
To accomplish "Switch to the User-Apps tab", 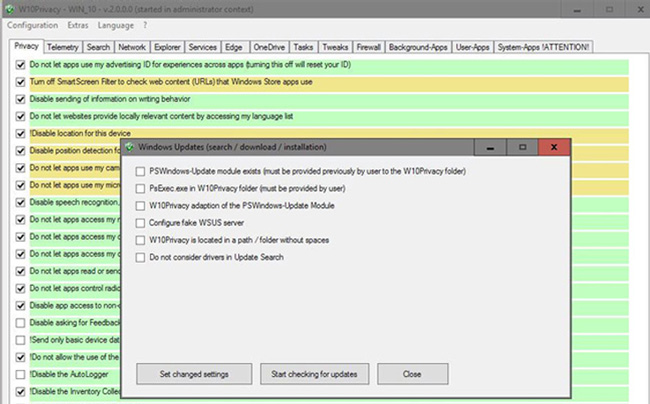I will (472, 47).
